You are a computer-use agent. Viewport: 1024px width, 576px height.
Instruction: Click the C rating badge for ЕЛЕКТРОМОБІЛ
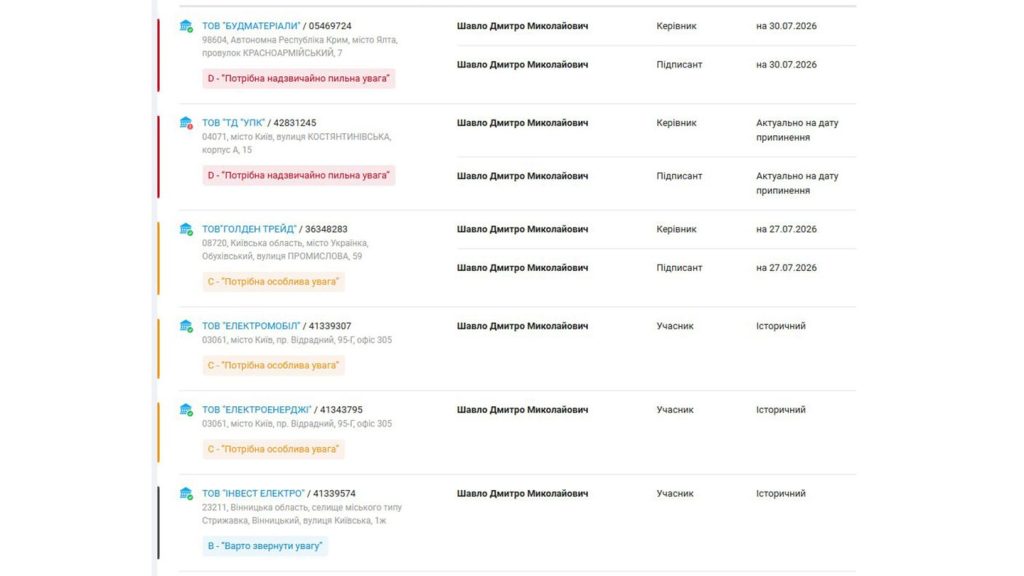pyautogui.click(x=273, y=365)
